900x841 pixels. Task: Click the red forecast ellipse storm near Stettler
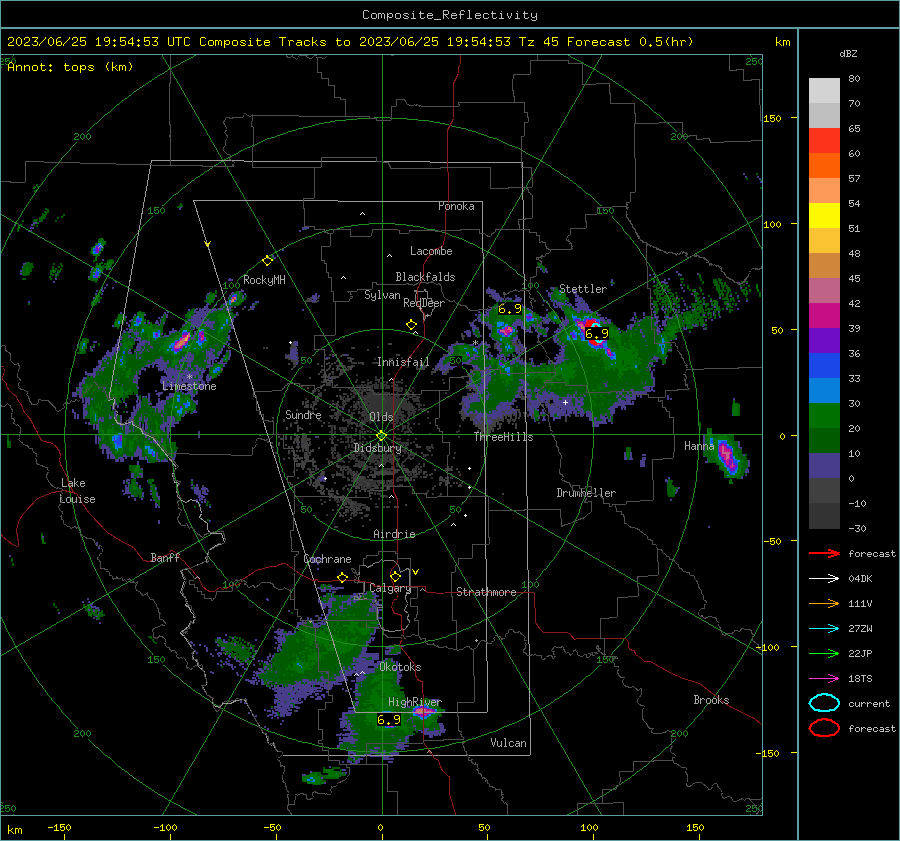(595, 333)
